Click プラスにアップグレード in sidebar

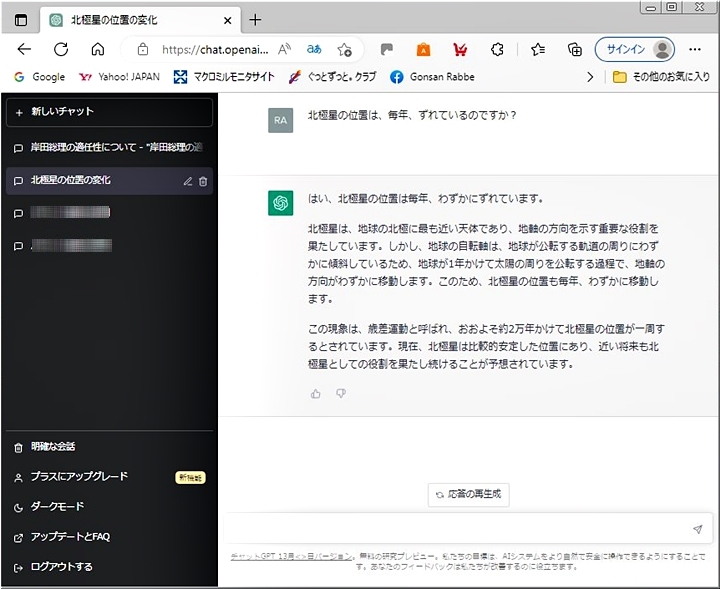[x=79, y=477]
